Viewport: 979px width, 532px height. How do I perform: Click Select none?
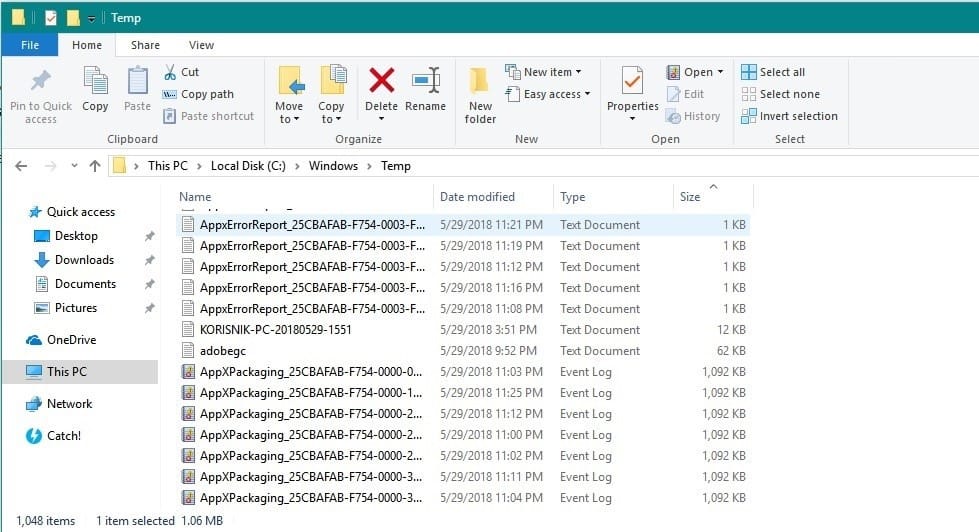point(780,94)
